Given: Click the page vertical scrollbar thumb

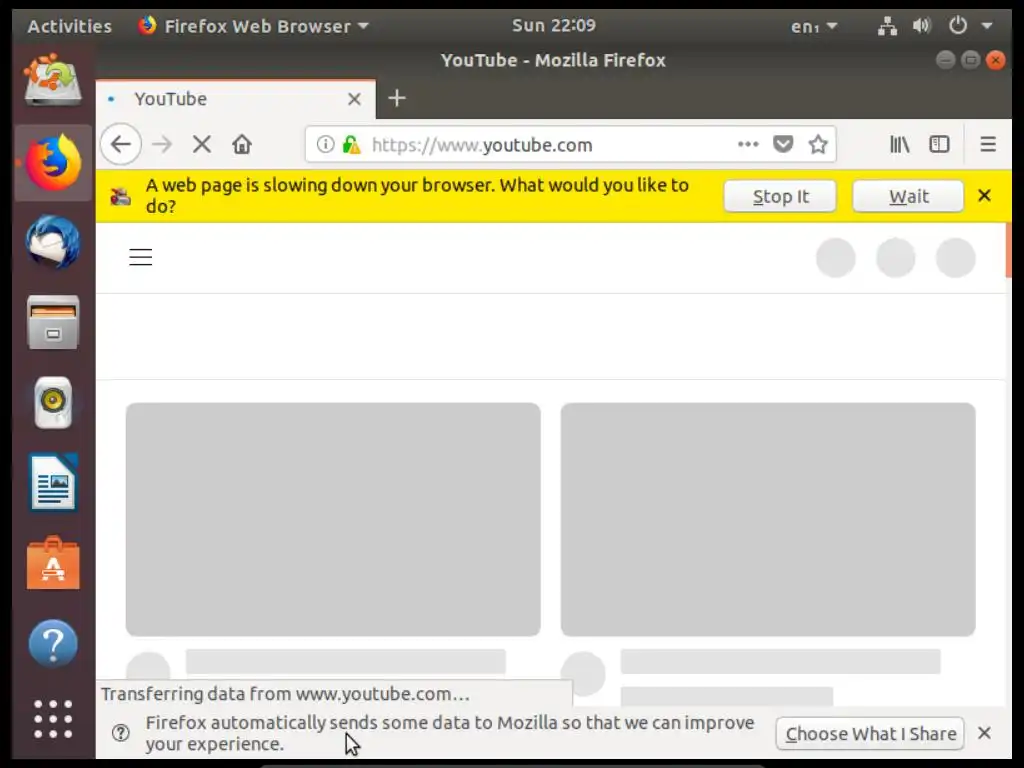Looking at the screenshot, I should point(1008,250).
